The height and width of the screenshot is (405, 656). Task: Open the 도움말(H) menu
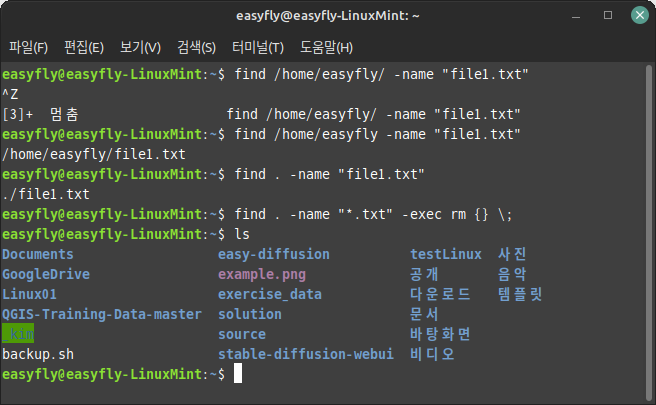(326, 47)
